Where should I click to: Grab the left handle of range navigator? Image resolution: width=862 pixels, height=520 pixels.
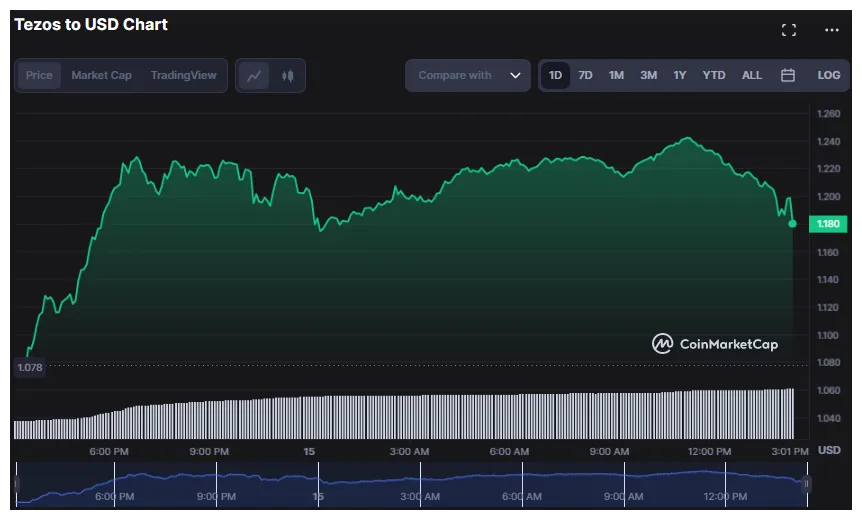pos(16,484)
